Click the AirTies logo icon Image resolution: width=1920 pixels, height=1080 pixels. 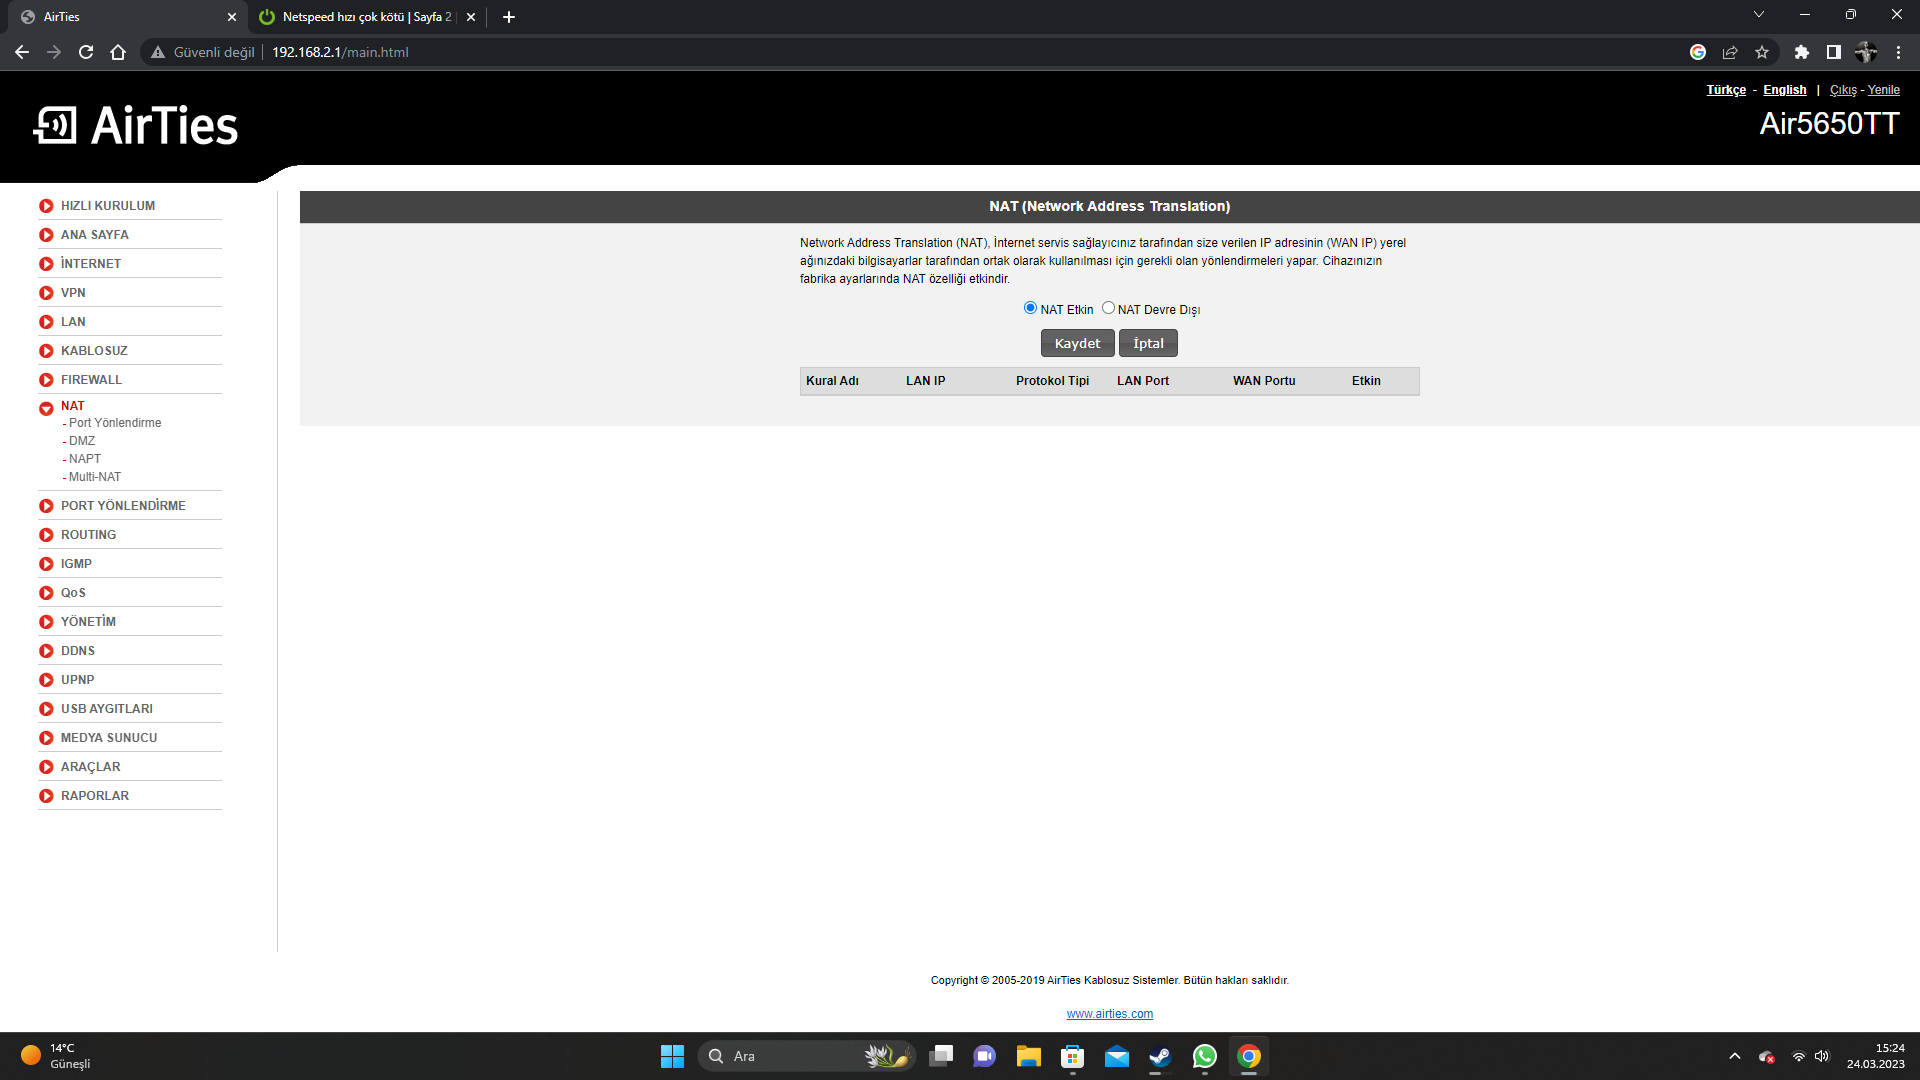click(55, 126)
